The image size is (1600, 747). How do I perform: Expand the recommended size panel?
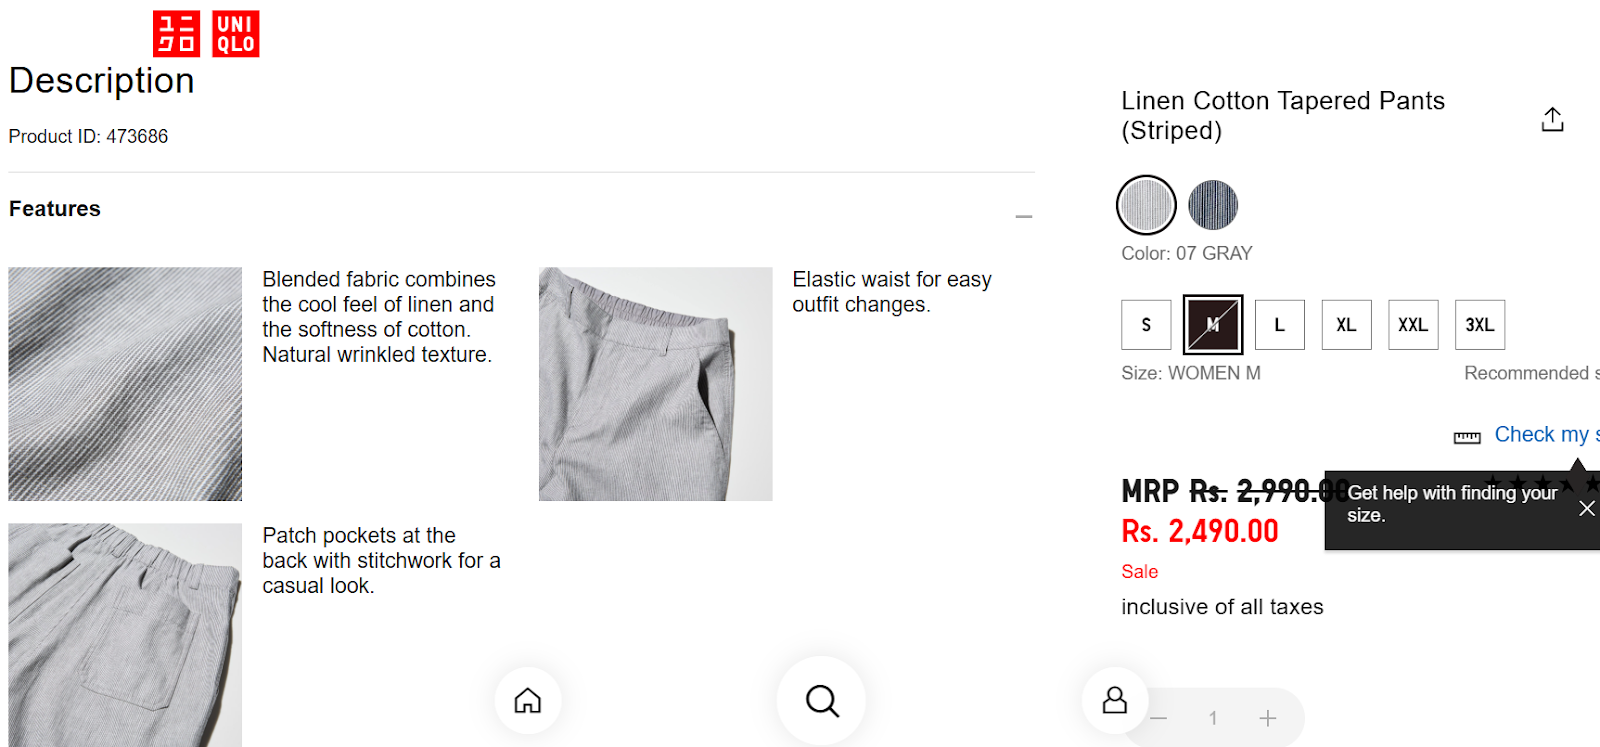pyautogui.click(x=1529, y=372)
